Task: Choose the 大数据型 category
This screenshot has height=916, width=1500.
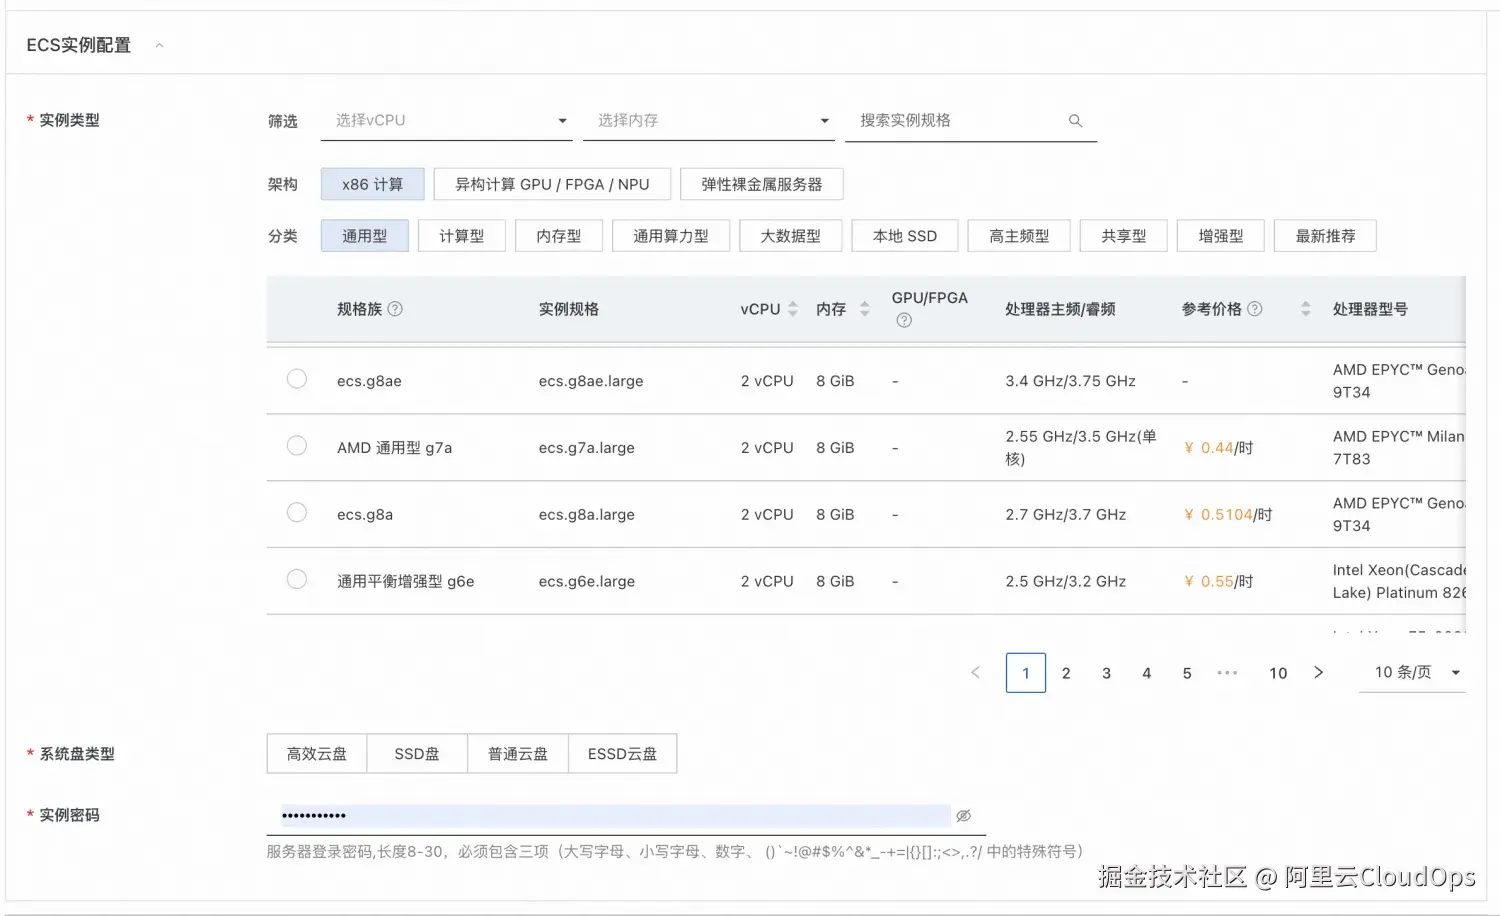Action: (x=791, y=236)
